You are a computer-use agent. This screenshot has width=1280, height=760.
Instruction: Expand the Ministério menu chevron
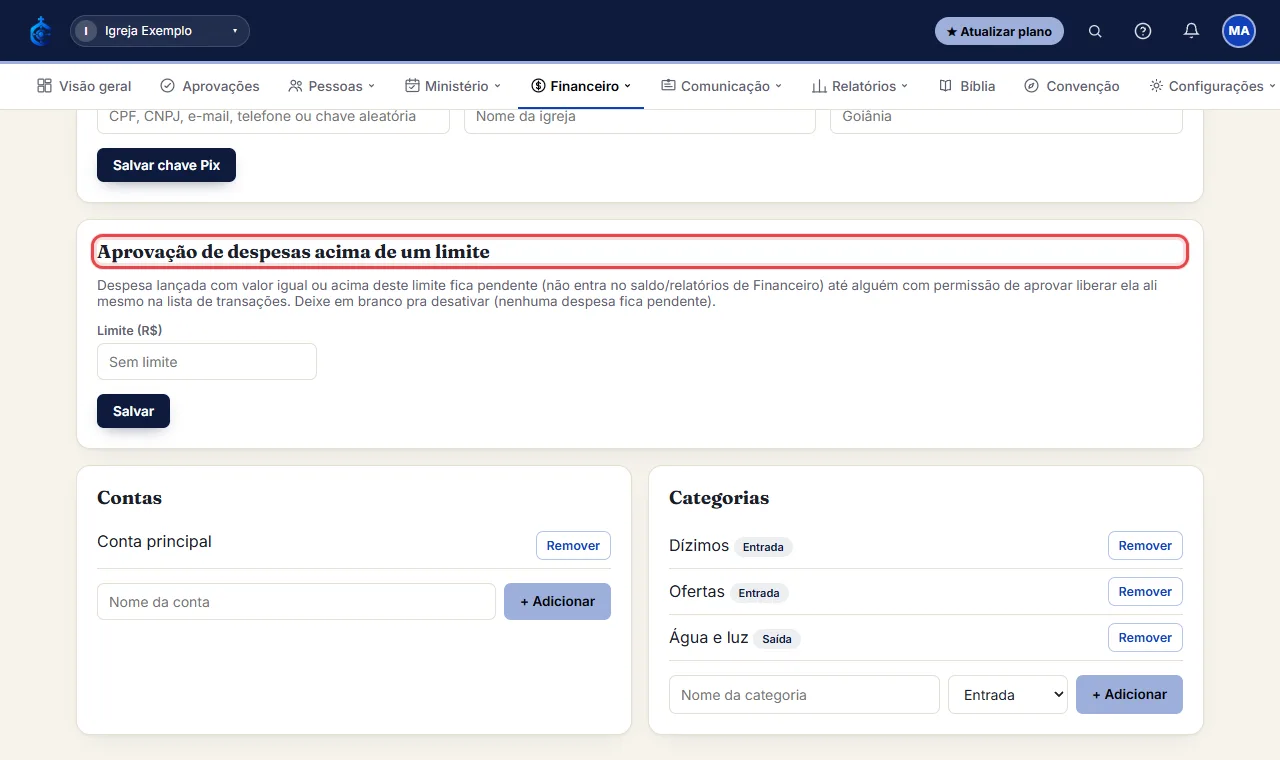click(x=498, y=86)
